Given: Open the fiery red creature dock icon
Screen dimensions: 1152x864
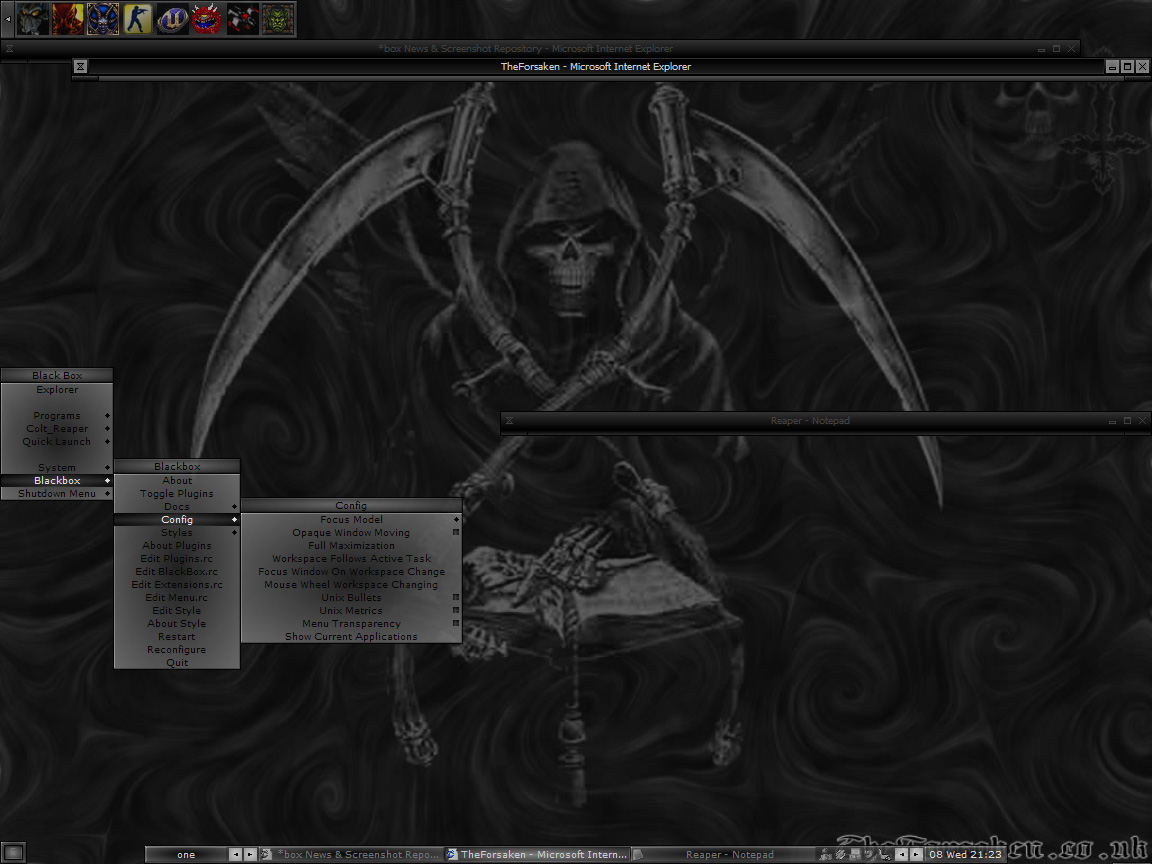Looking at the screenshot, I should pos(67,18).
